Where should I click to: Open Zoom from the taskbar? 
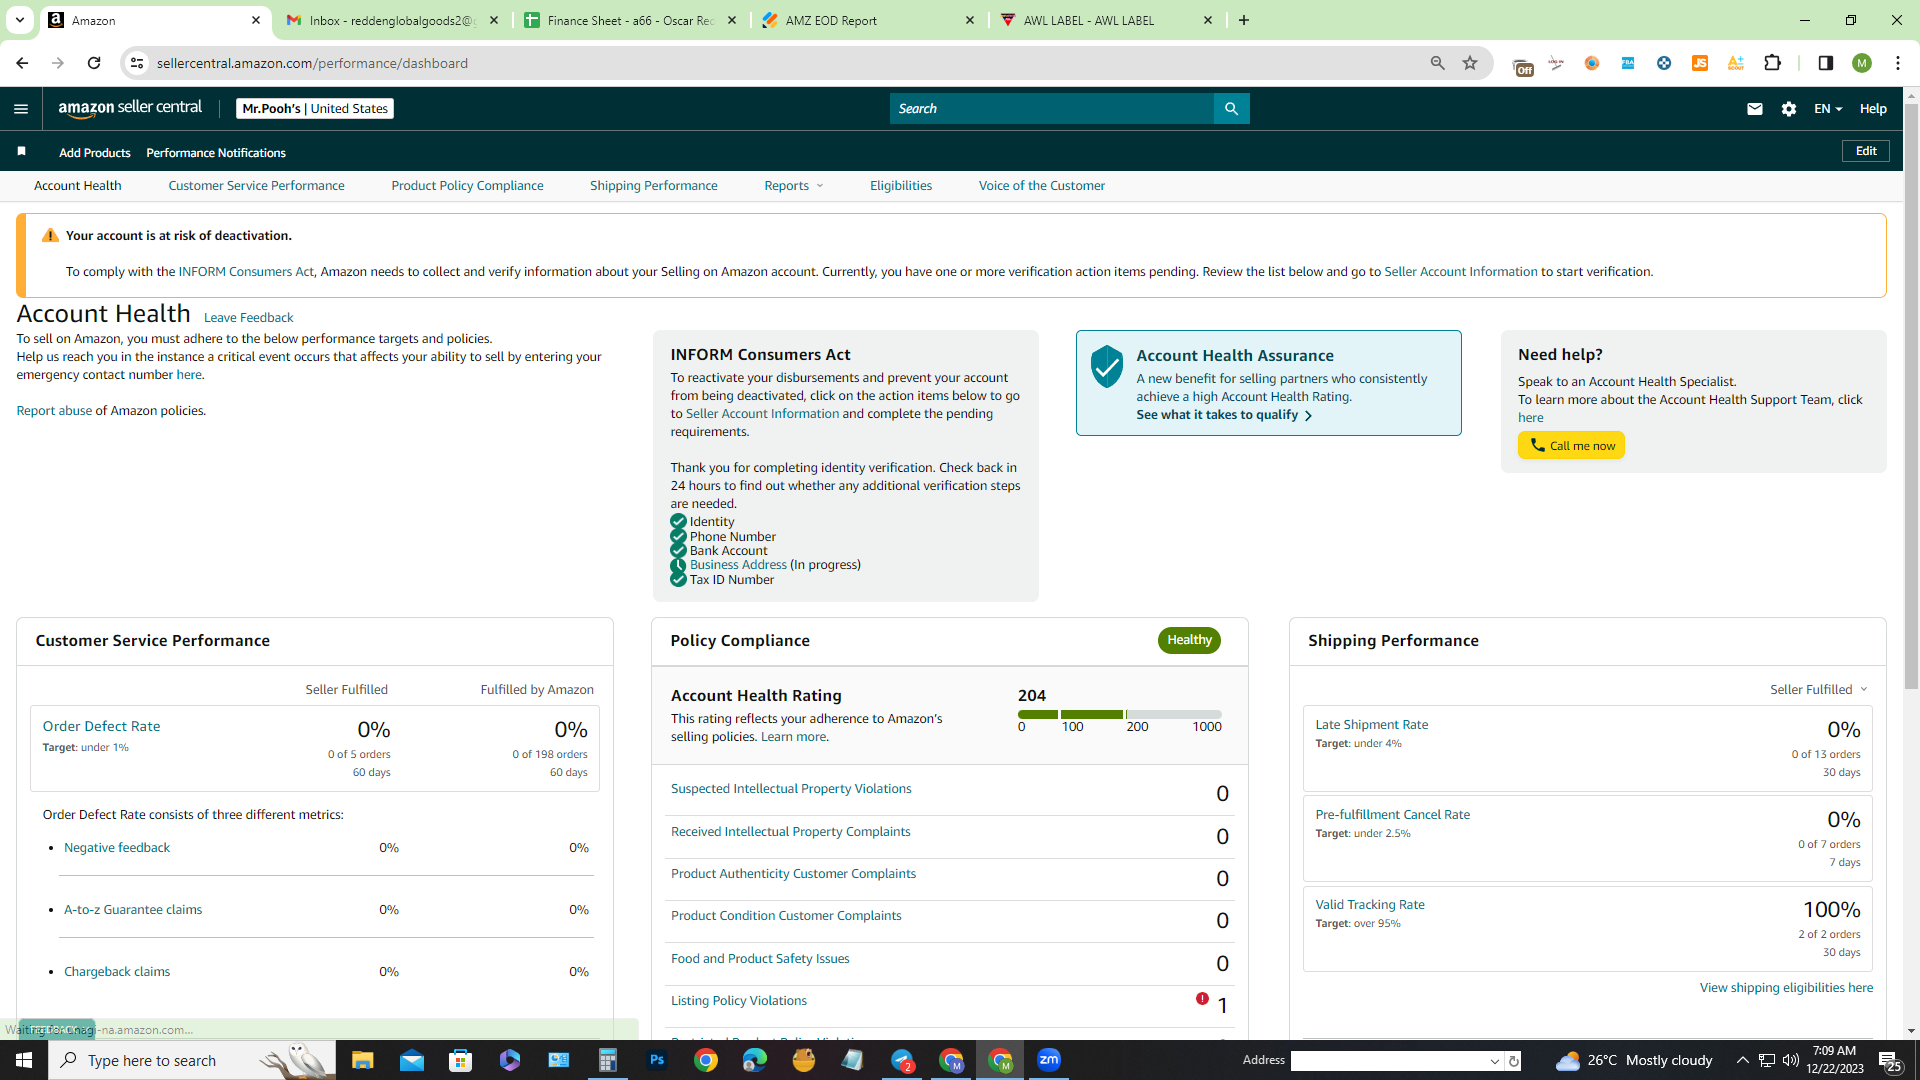(x=1049, y=1060)
